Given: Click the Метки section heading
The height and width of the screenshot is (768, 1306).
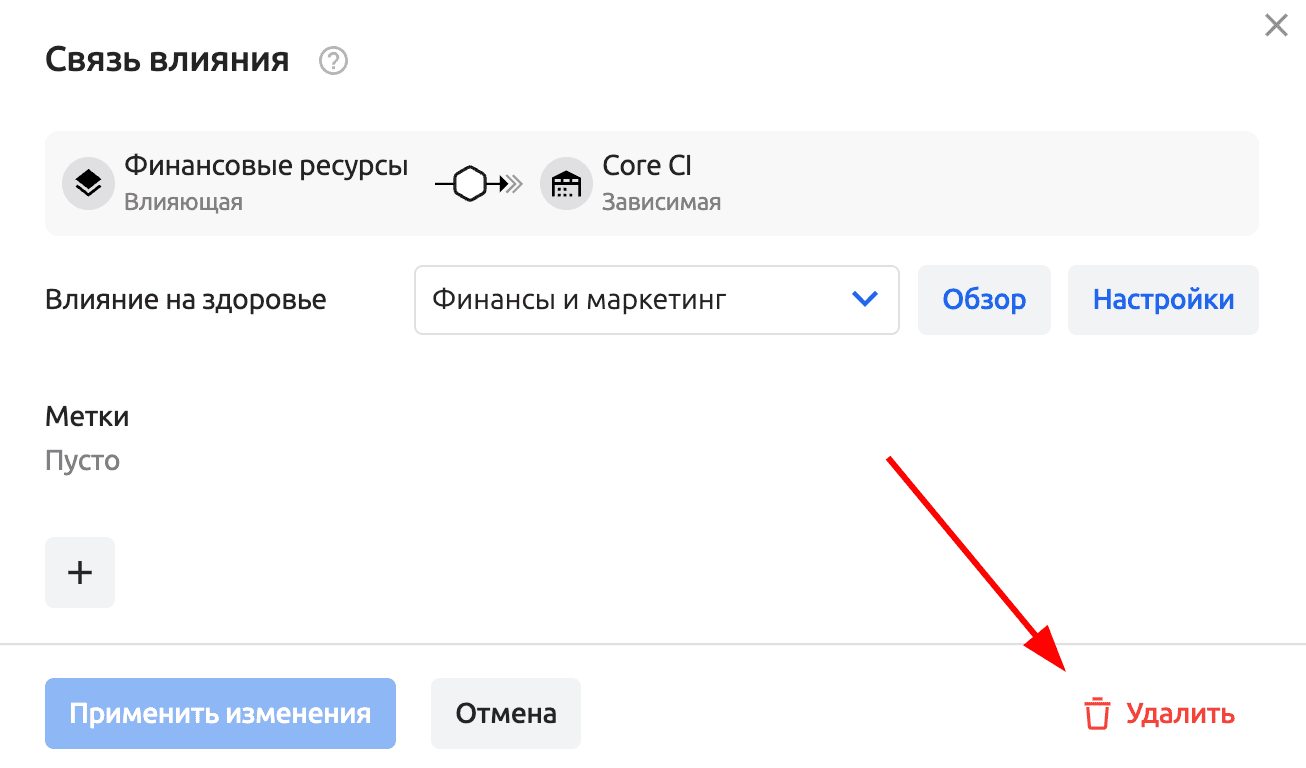Looking at the screenshot, I should coord(87,417).
